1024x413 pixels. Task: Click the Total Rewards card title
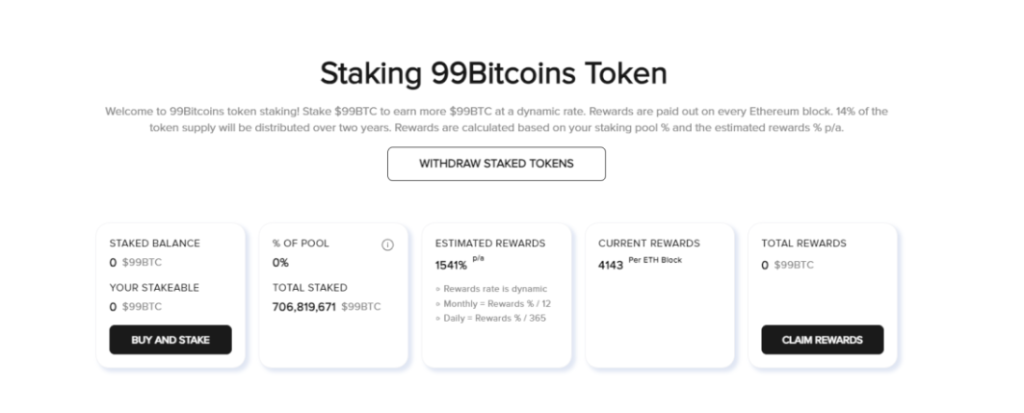tap(804, 243)
